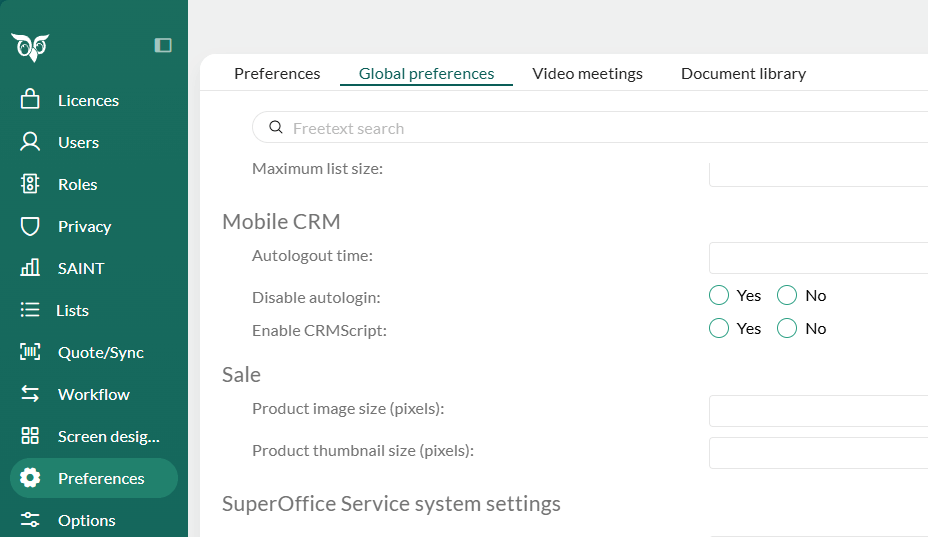
Task: Go to Screen designer in the sidebar
Action: (109, 437)
